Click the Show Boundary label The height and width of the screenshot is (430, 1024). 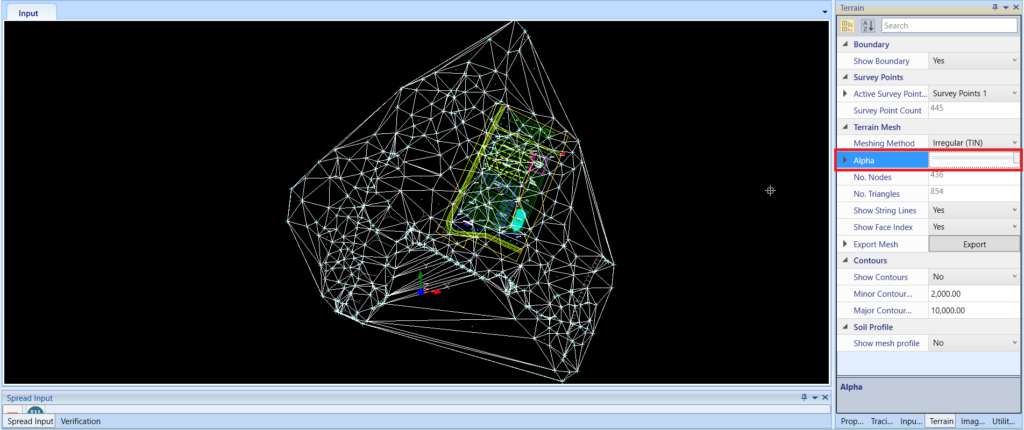(881, 61)
